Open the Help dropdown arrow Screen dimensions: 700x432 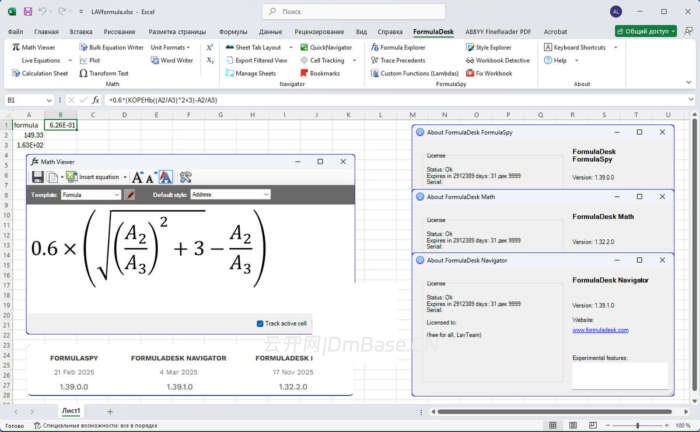(x=576, y=60)
